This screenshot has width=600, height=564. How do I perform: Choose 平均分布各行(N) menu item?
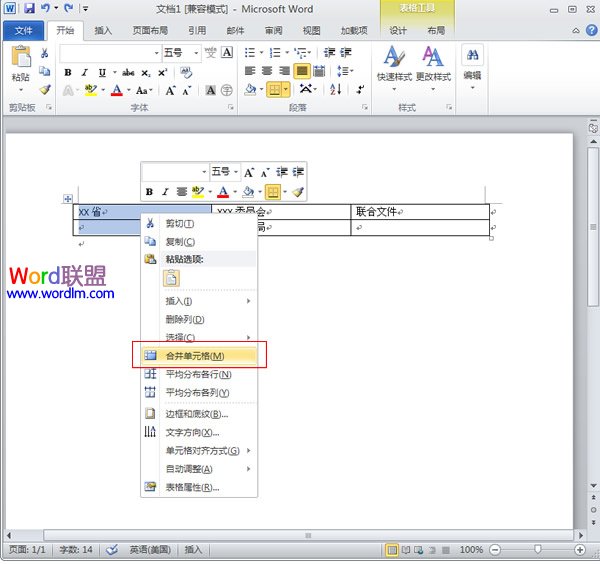[199, 374]
